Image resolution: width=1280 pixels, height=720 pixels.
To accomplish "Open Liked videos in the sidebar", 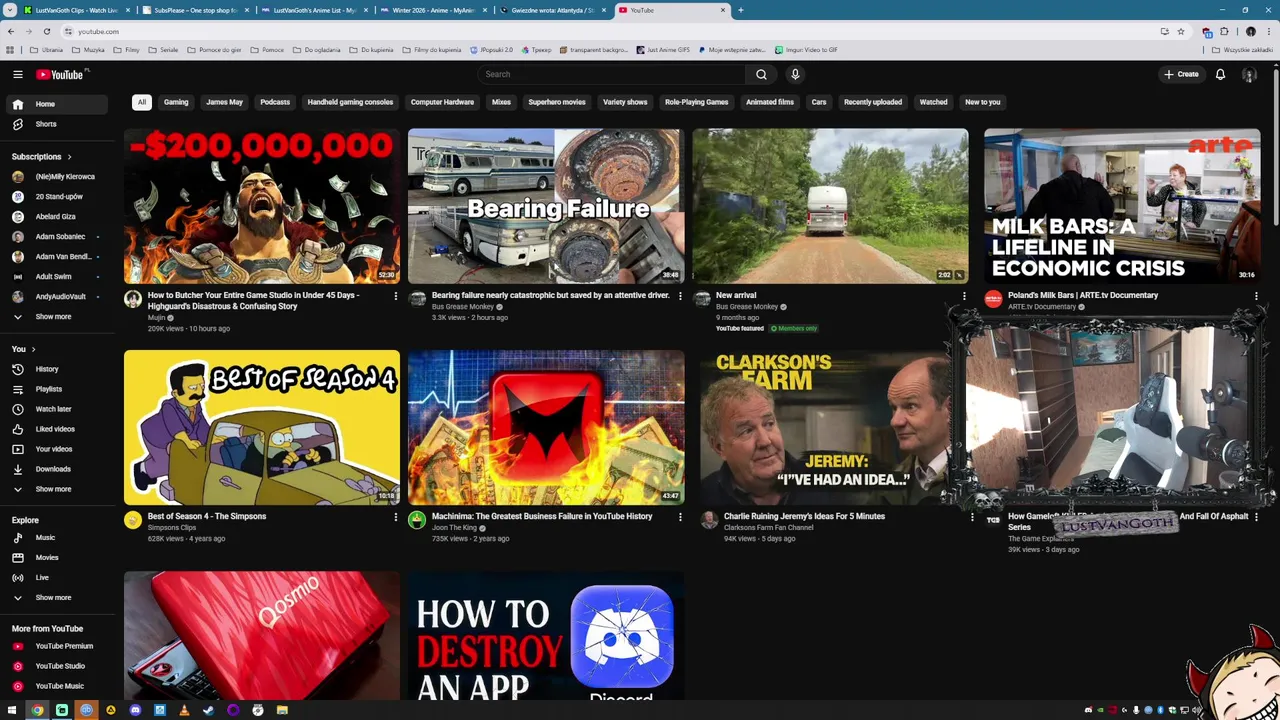I will pyautogui.click(x=56, y=429).
